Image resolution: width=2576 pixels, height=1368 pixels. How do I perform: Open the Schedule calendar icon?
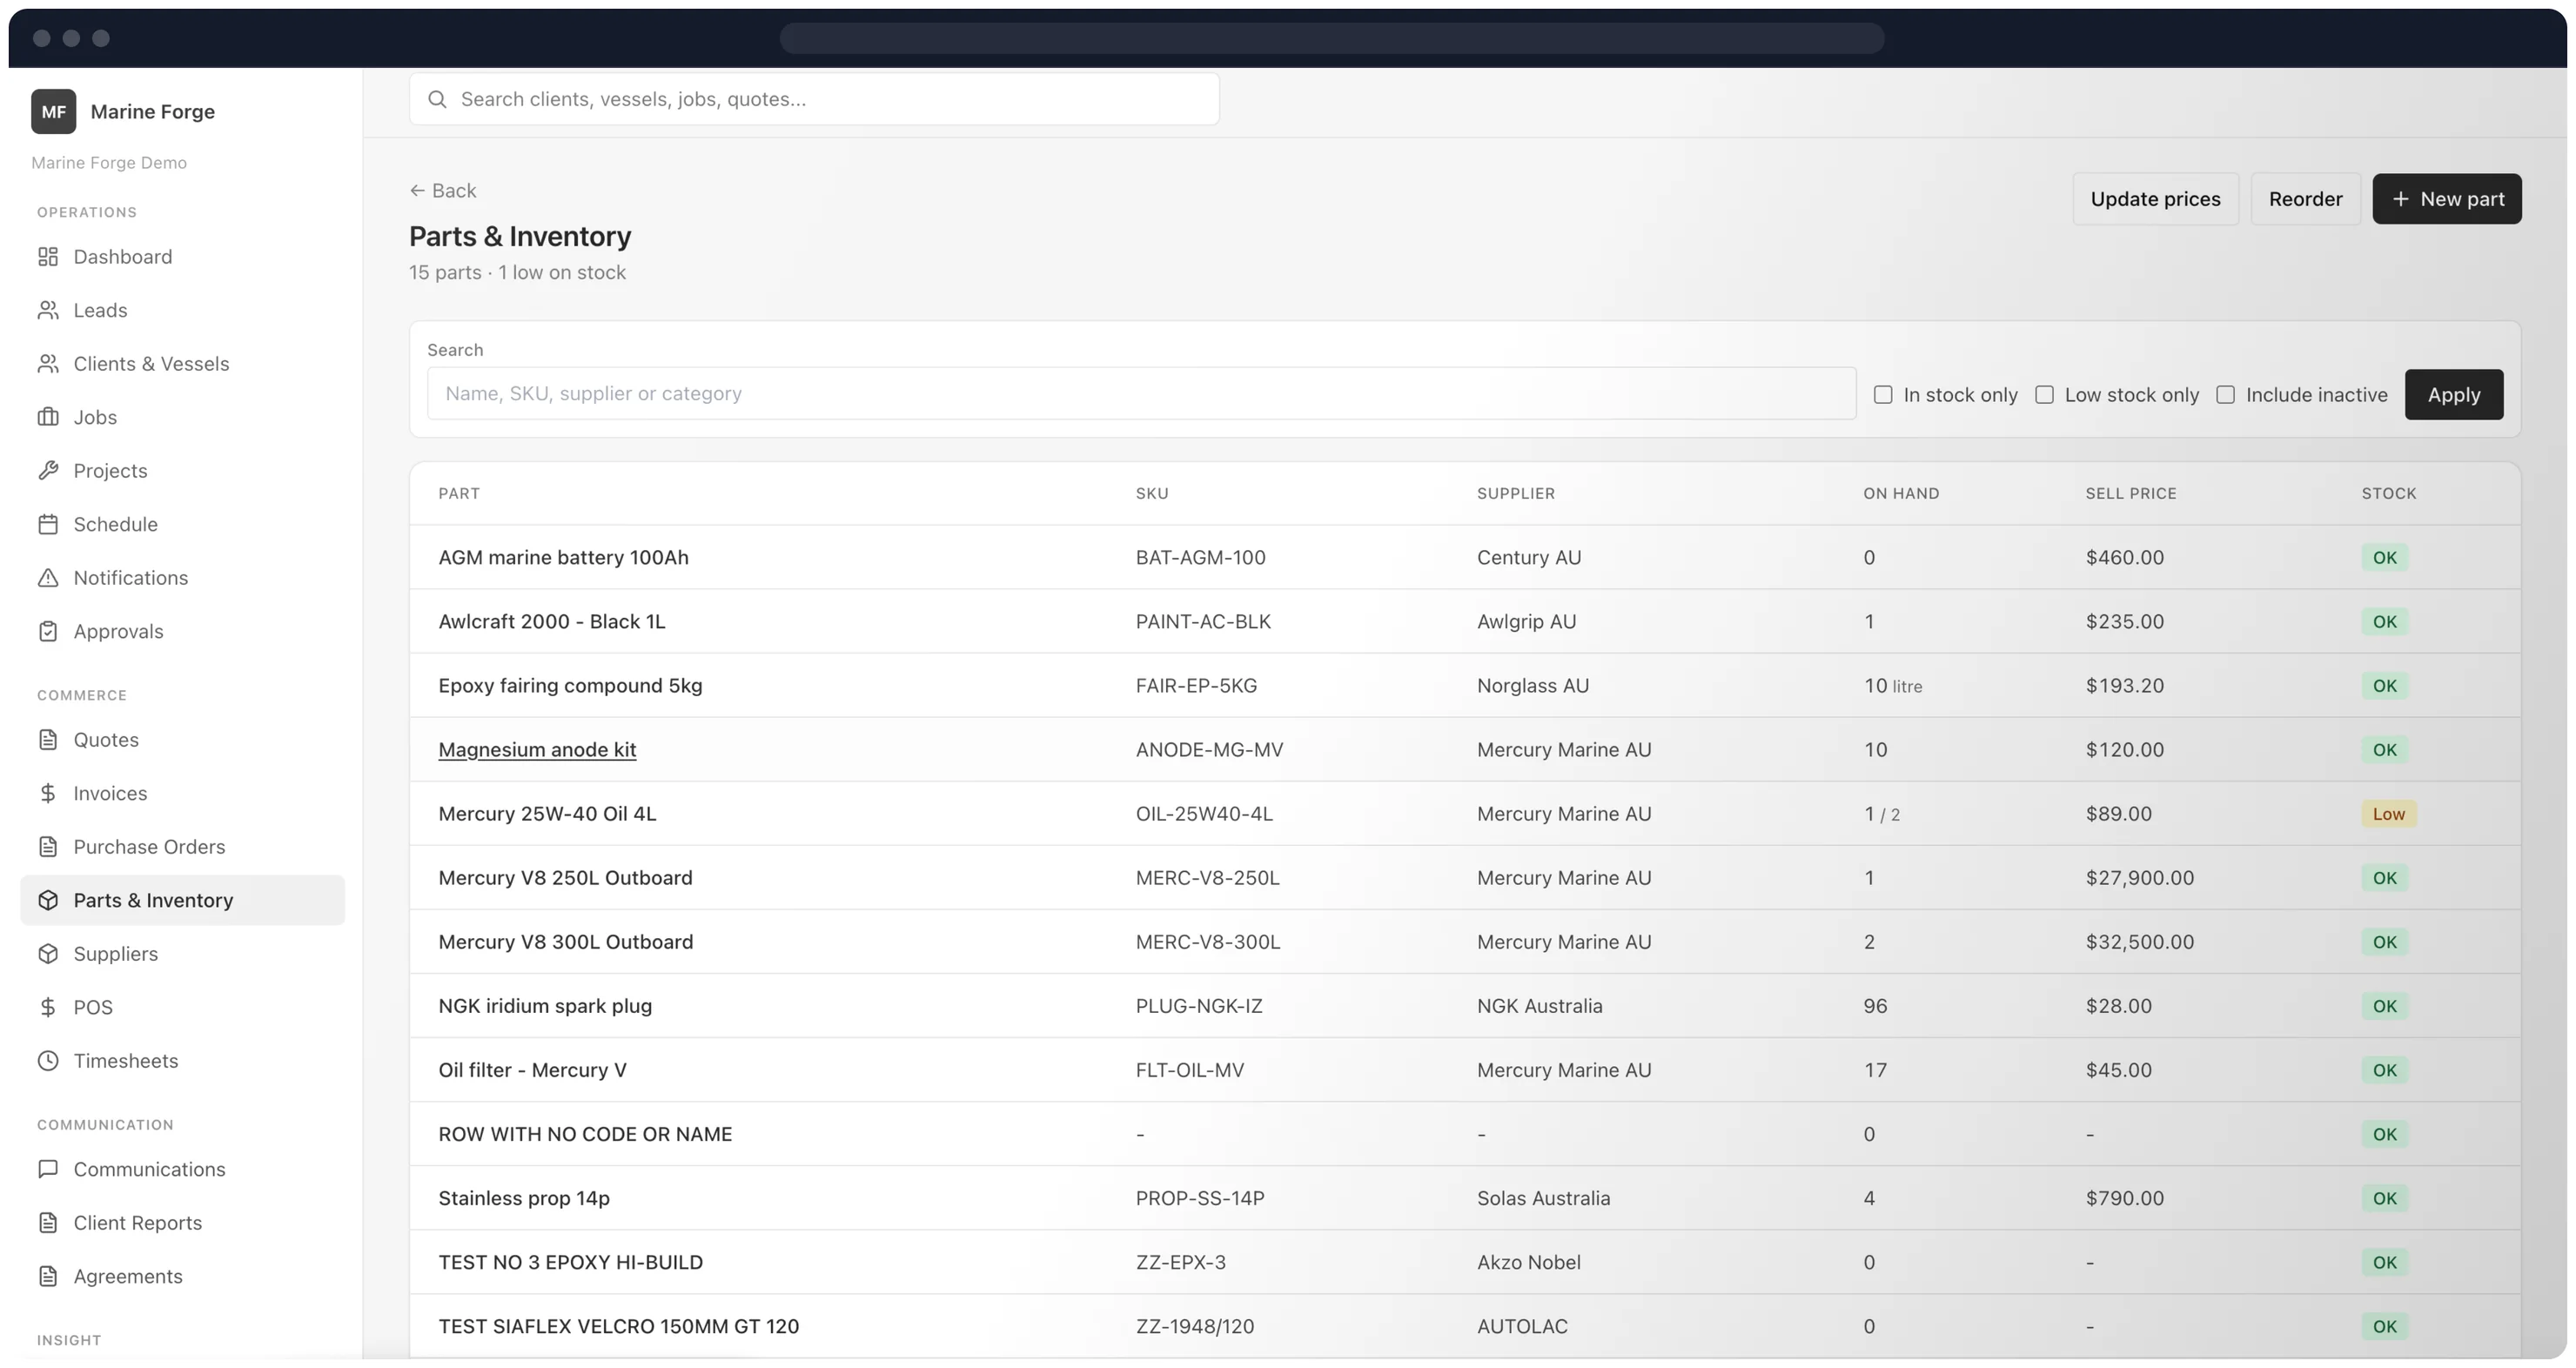tap(48, 524)
